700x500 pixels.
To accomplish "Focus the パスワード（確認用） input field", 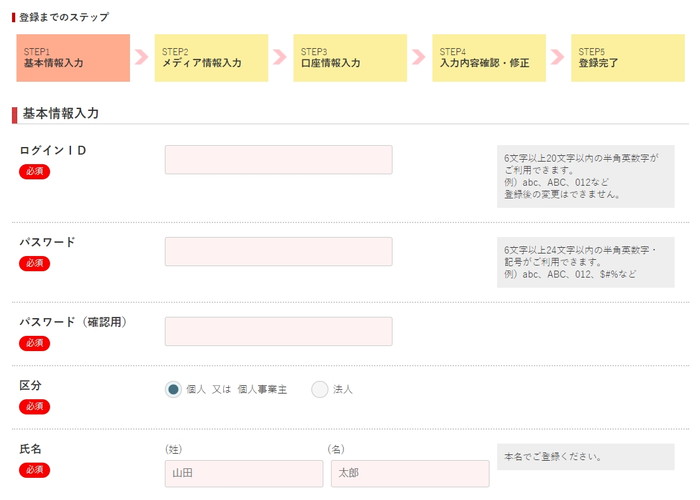I will [x=279, y=331].
